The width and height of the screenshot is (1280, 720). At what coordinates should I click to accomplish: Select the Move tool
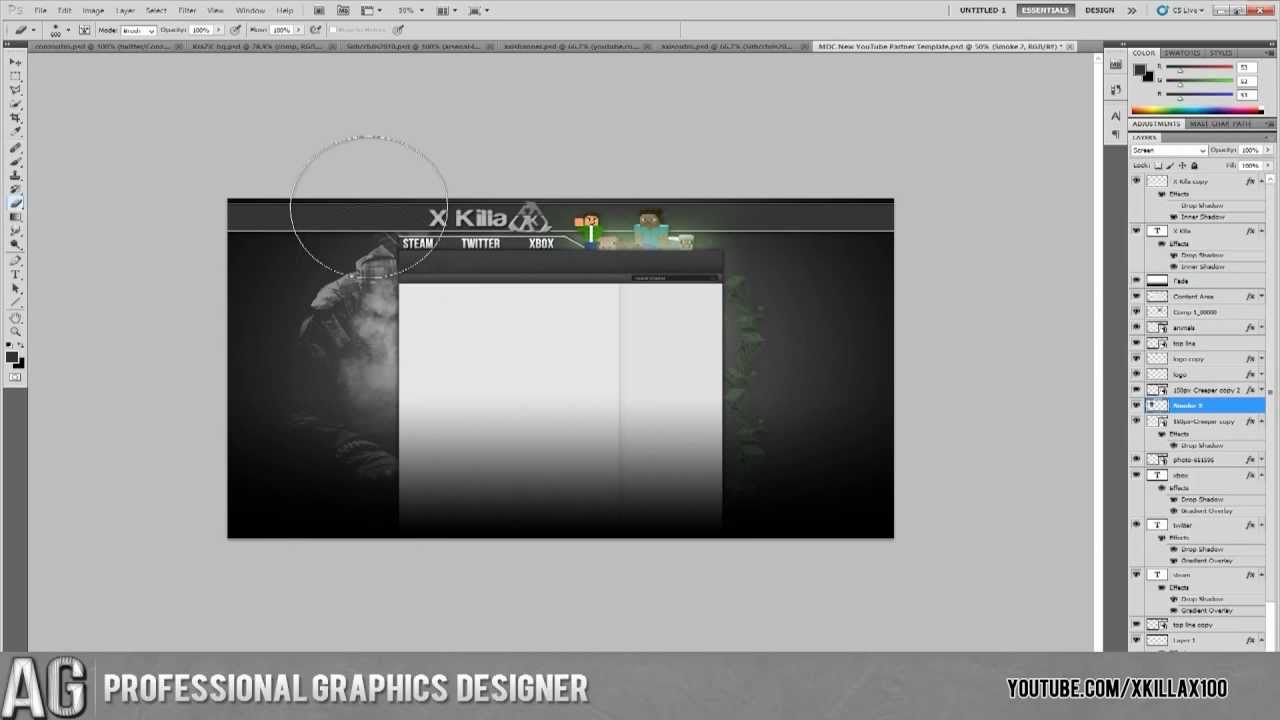tap(15, 62)
